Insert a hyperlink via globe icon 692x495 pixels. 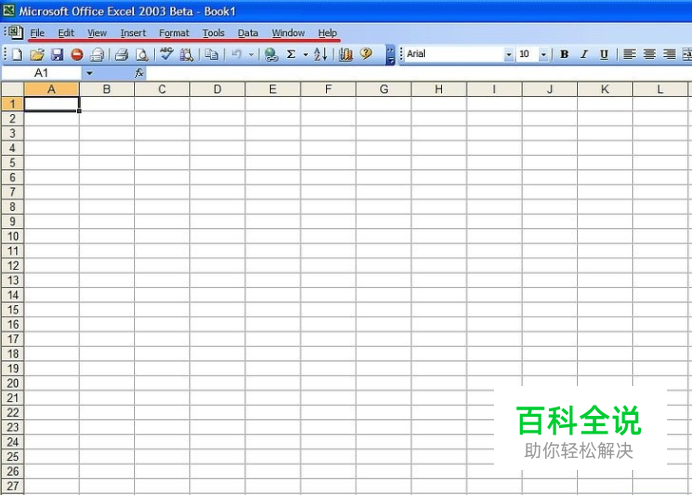coord(271,55)
